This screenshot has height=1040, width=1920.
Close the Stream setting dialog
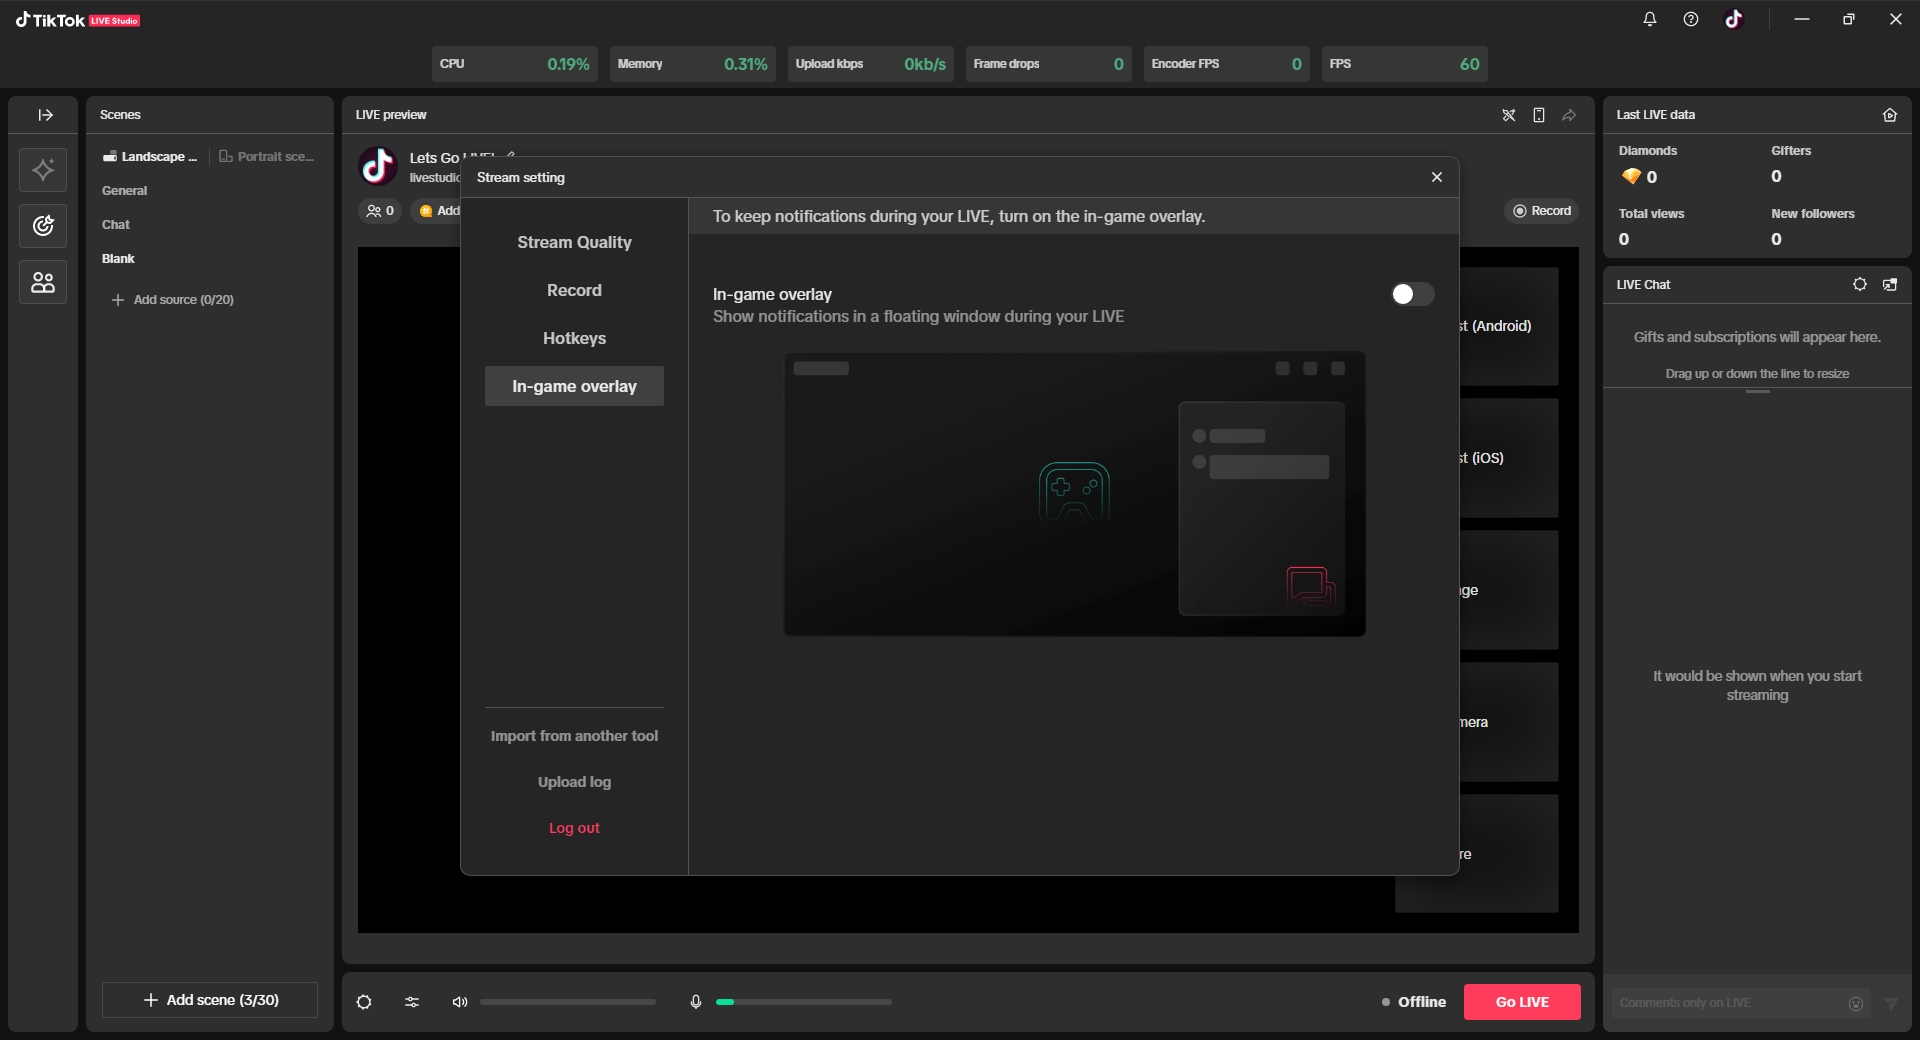coord(1436,177)
